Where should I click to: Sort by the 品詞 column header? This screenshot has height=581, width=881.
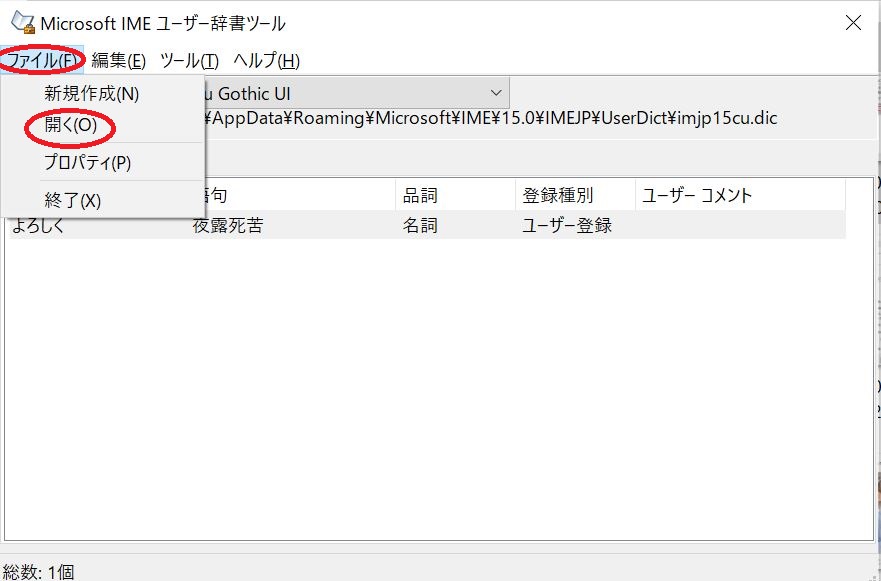[x=455, y=195]
